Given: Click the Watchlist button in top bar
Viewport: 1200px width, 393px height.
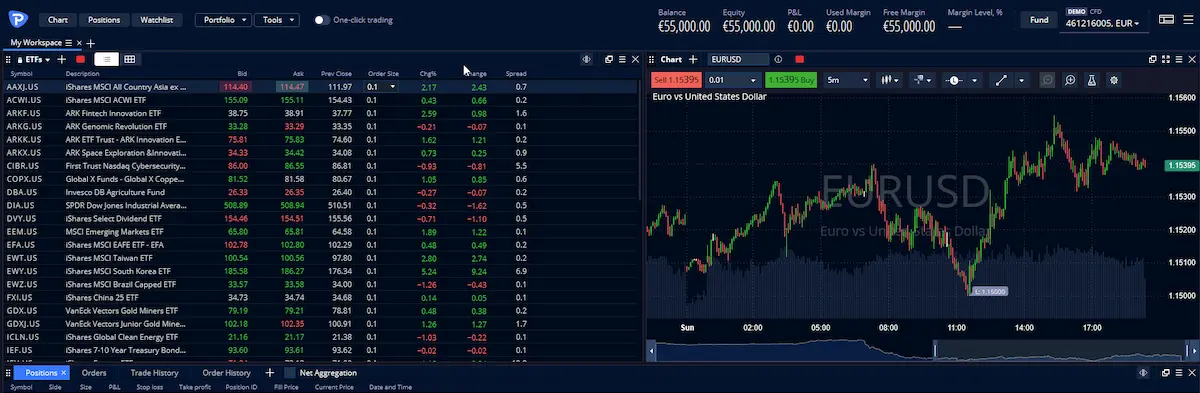Looking at the screenshot, I should 156,19.
